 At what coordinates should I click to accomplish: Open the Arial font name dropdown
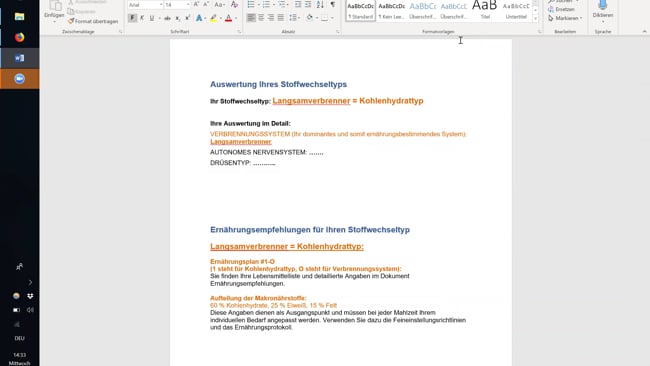(x=161, y=5)
